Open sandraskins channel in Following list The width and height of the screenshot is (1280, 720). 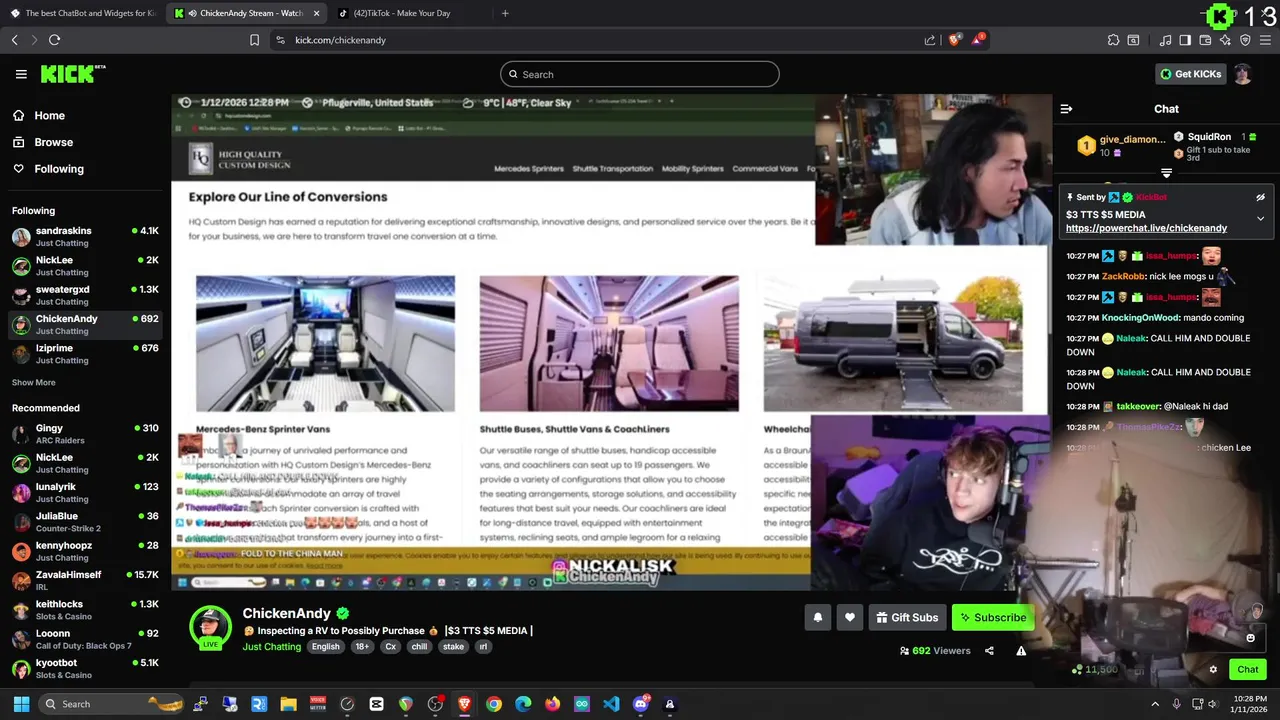tap(85, 237)
